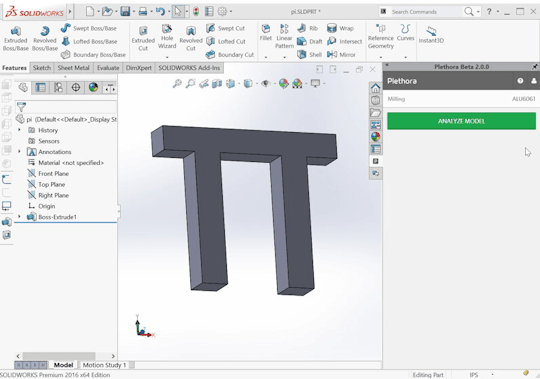Click feature tree horizontal scrollbar

pyautogui.click(x=59, y=356)
